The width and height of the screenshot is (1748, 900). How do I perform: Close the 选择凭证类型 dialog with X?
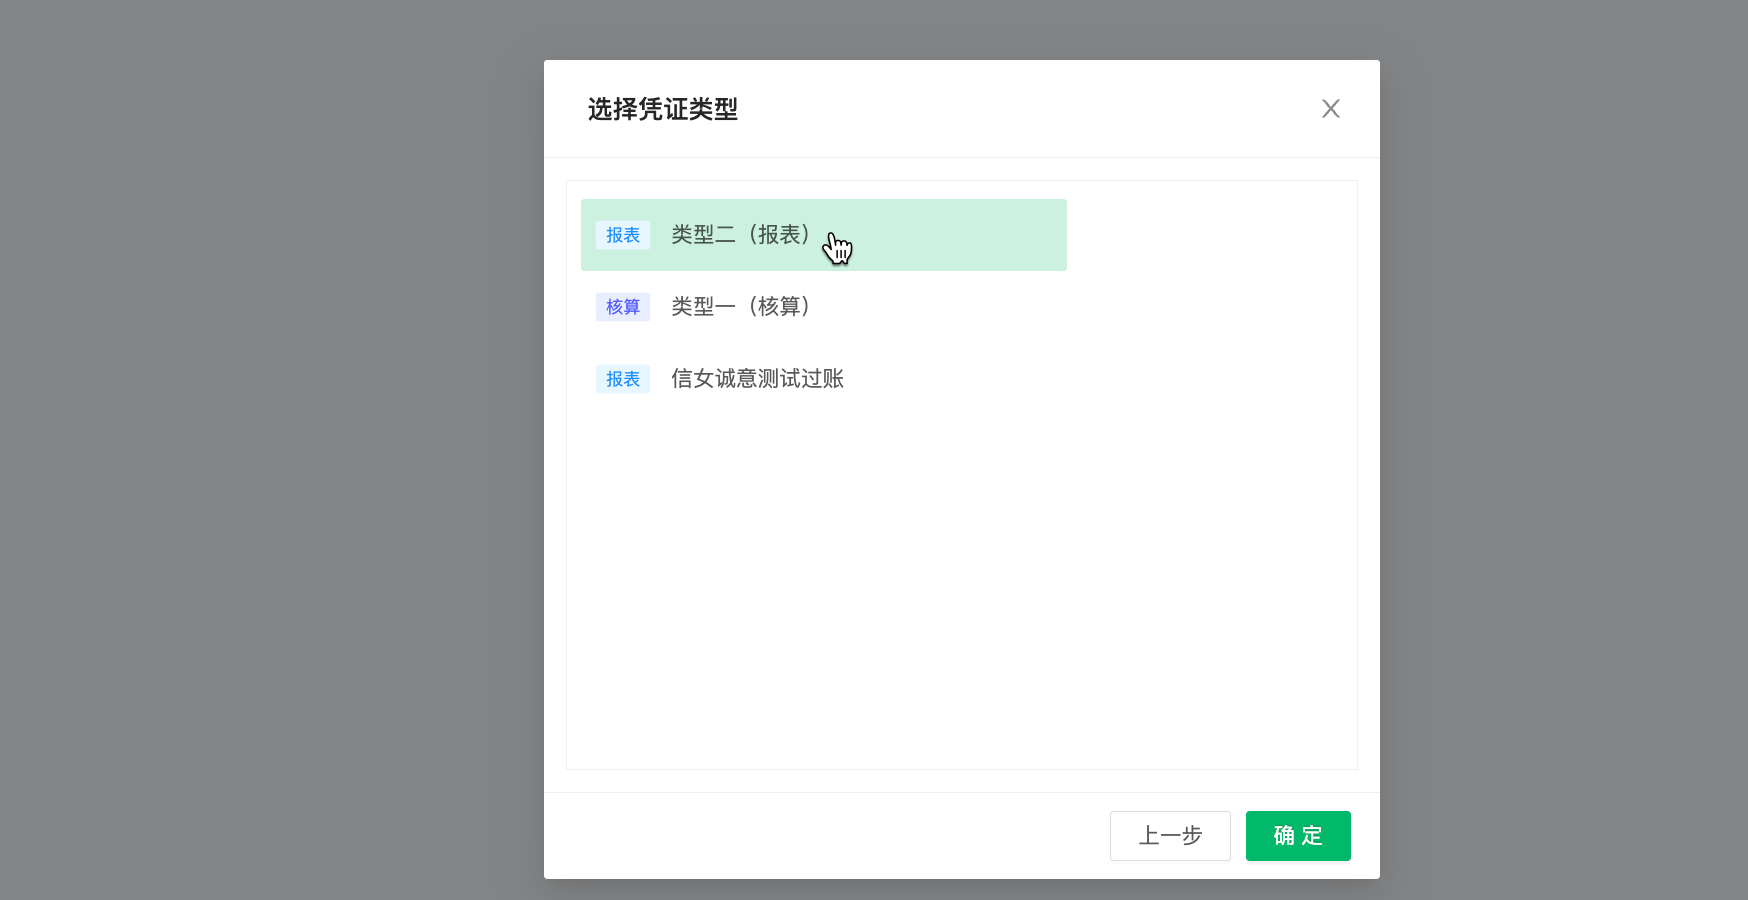point(1330,109)
